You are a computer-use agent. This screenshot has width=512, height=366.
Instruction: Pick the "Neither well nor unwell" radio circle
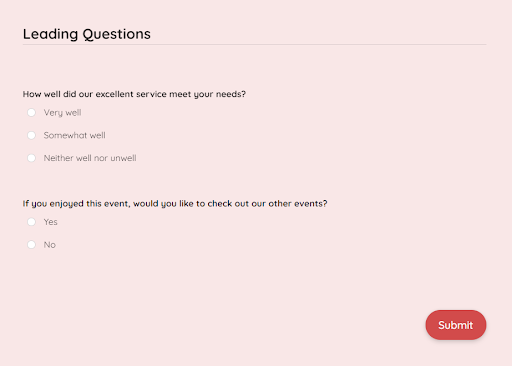click(31, 158)
